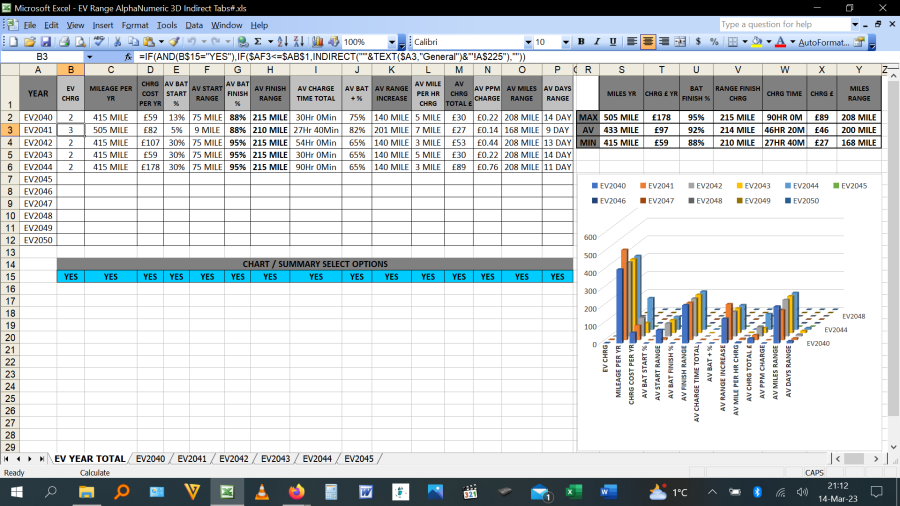Screen dimensions: 900x506
Task: Toggle Align Left
Action: (x=632, y=42)
